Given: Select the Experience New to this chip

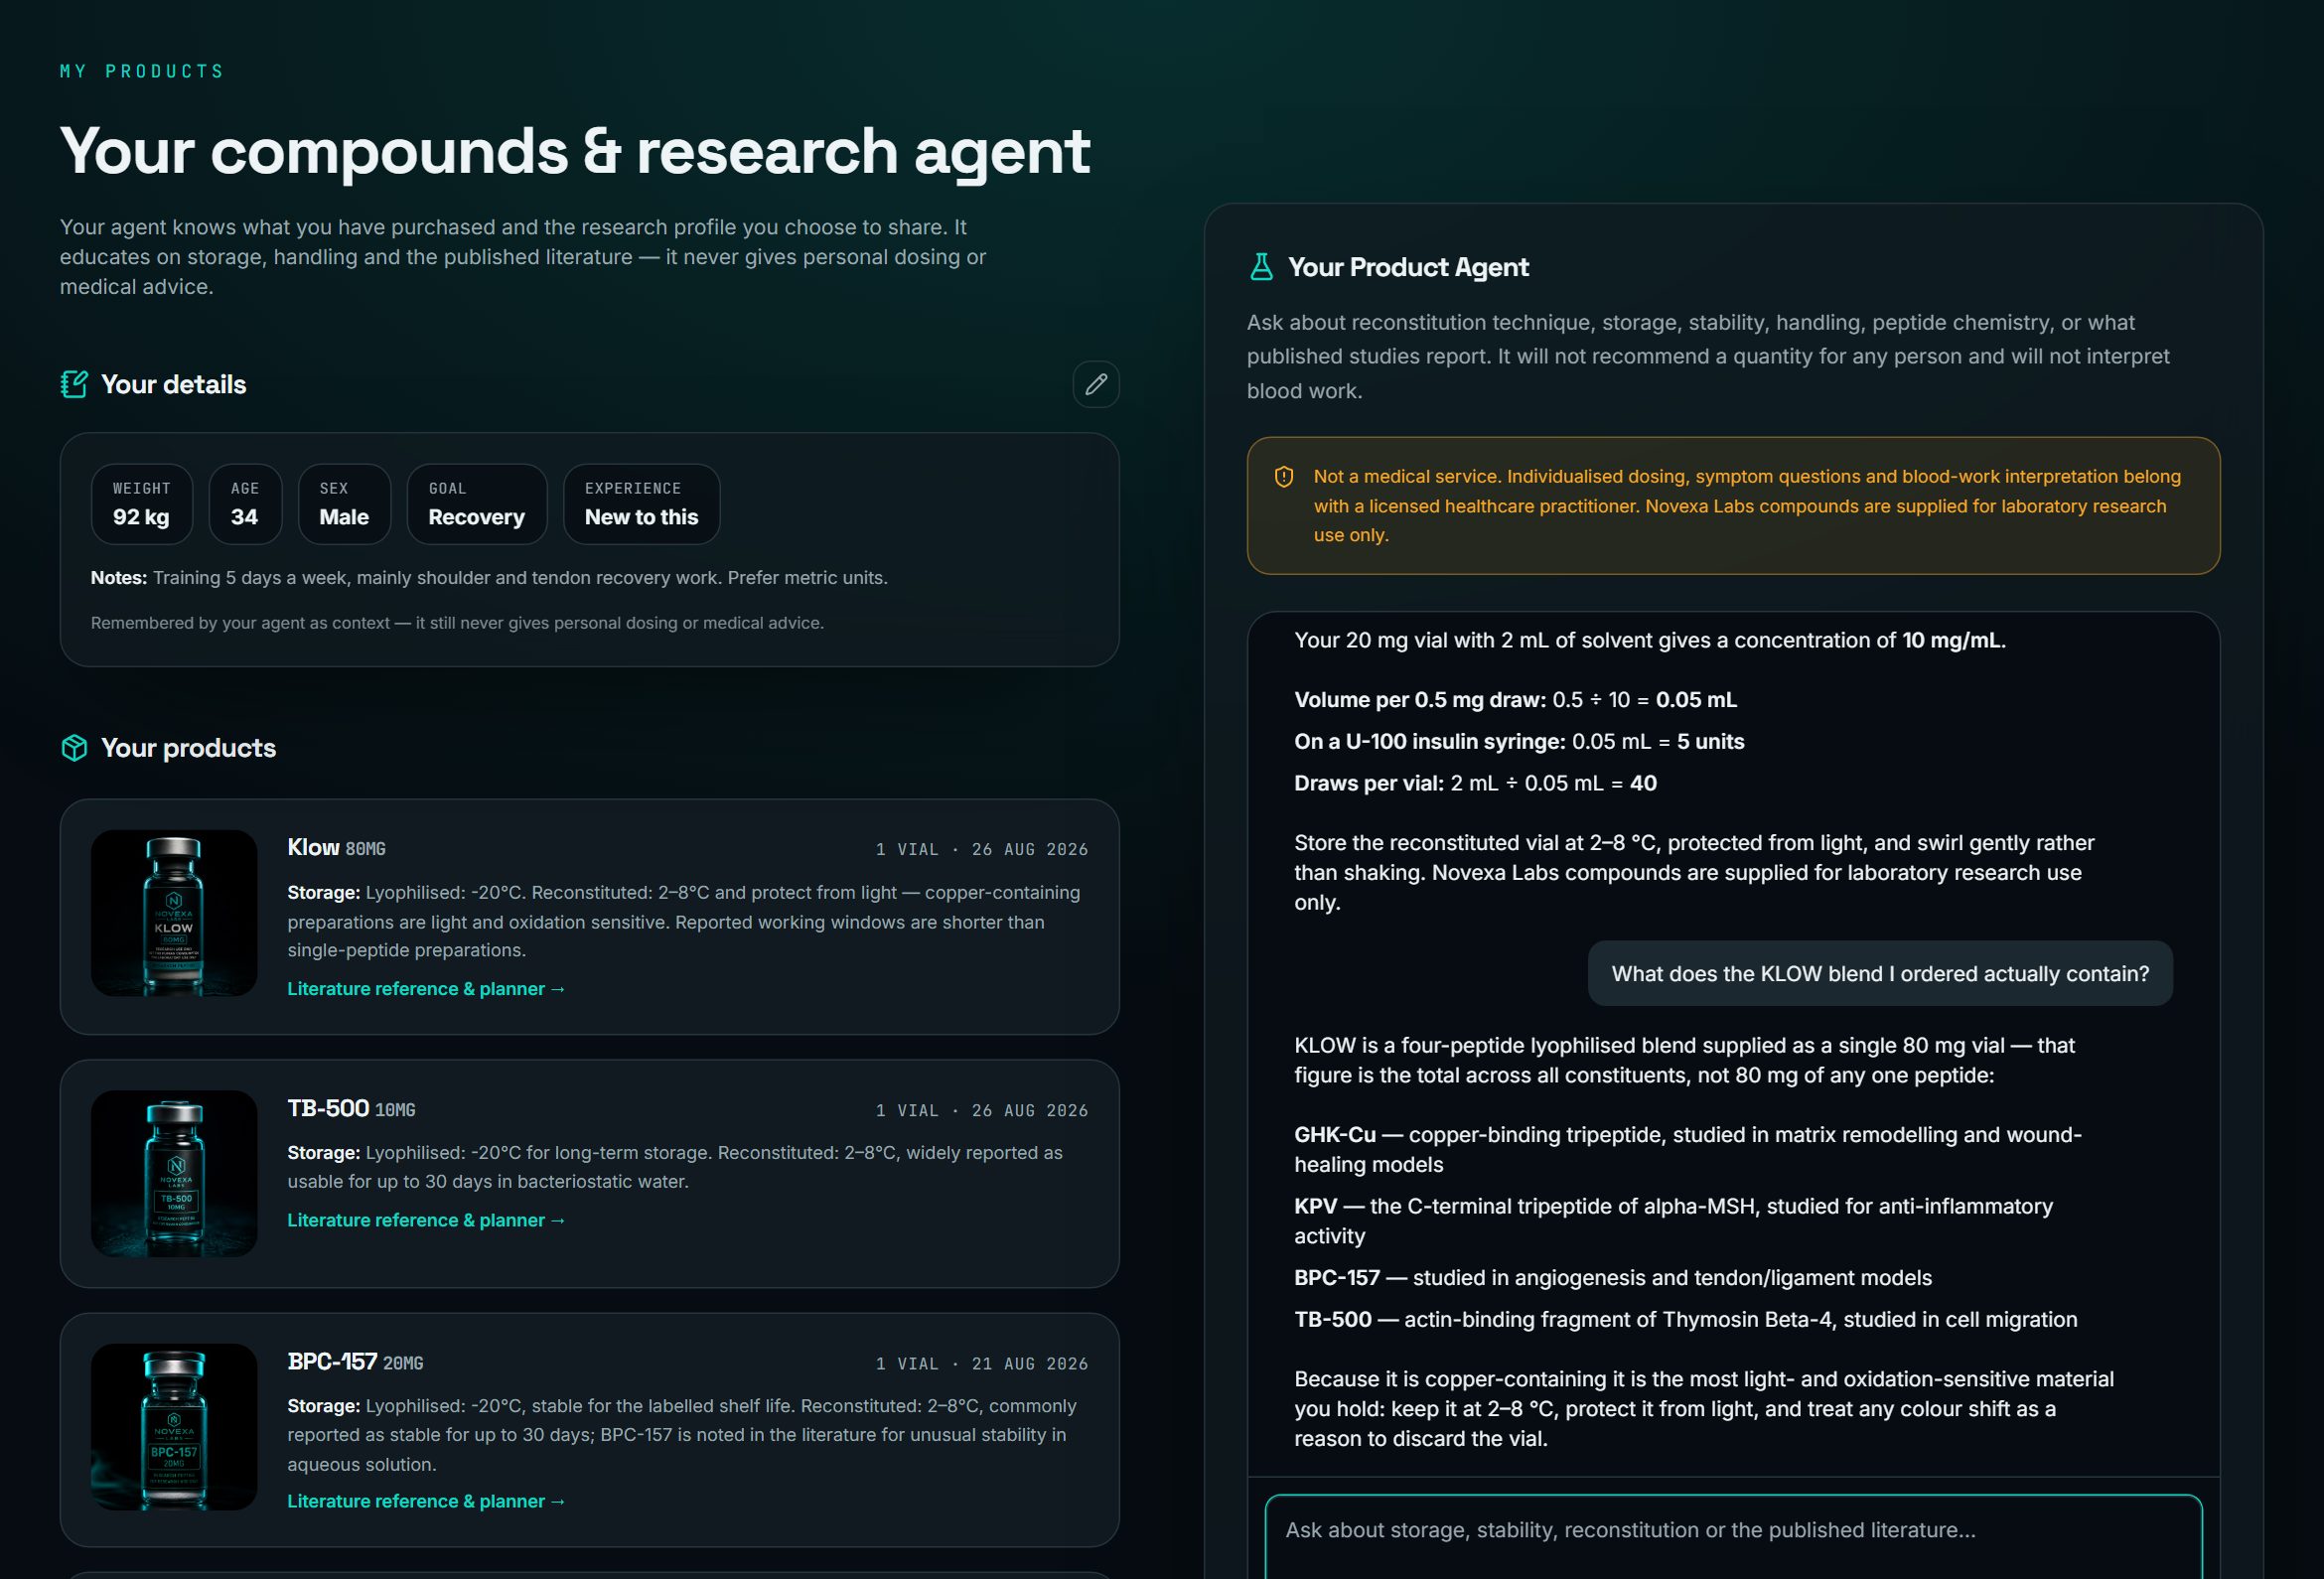Looking at the screenshot, I should tap(641, 504).
